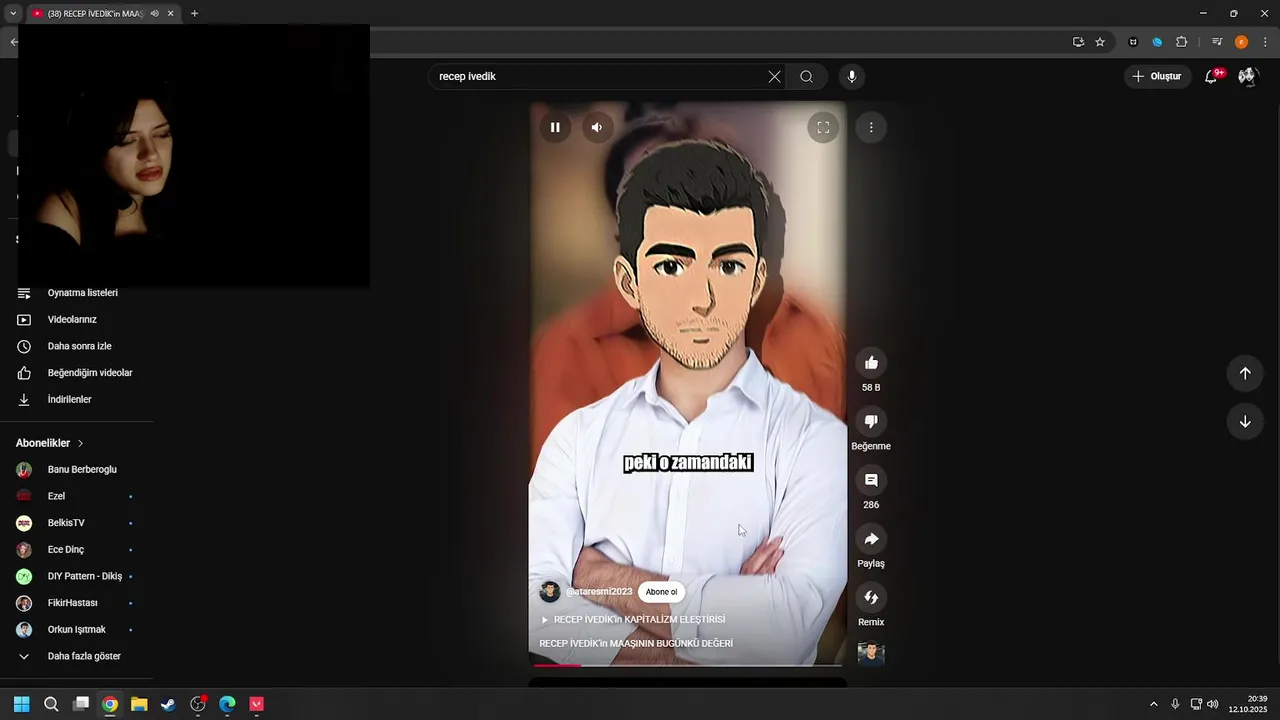Install app via address bar screen icon
The height and width of the screenshot is (720, 1280).
coord(1078,42)
